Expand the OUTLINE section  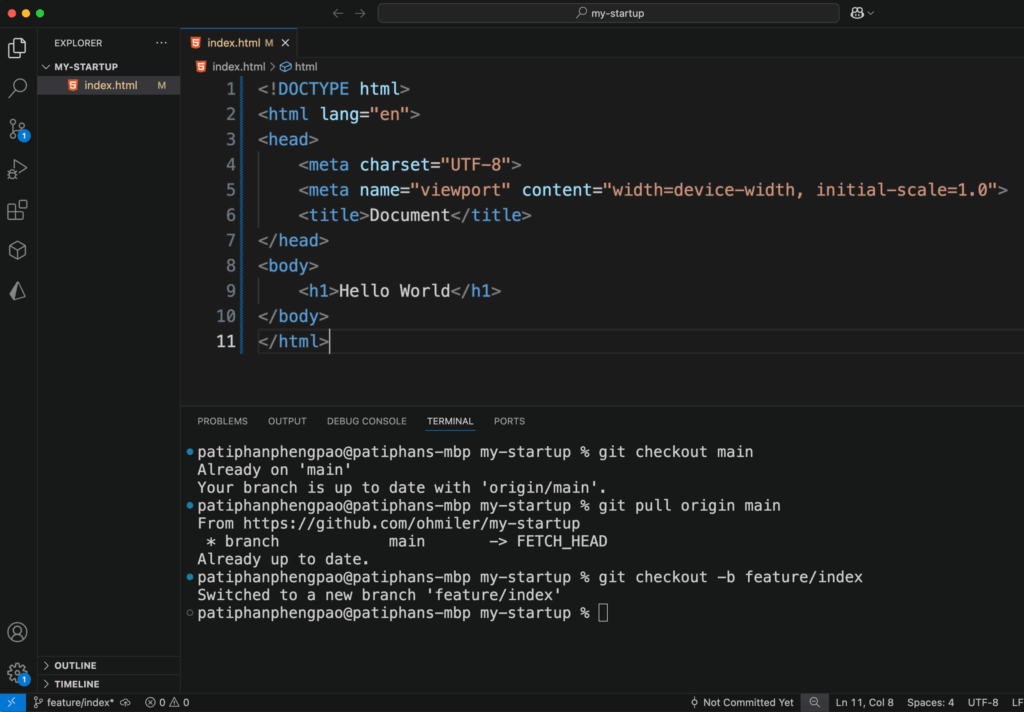click(x=76, y=666)
